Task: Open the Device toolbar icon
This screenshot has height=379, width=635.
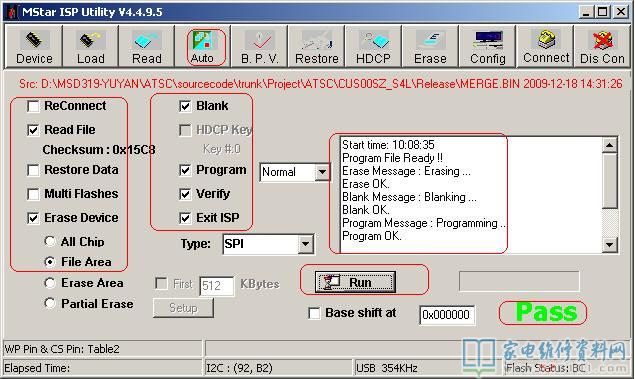Action: tap(34, 46)
